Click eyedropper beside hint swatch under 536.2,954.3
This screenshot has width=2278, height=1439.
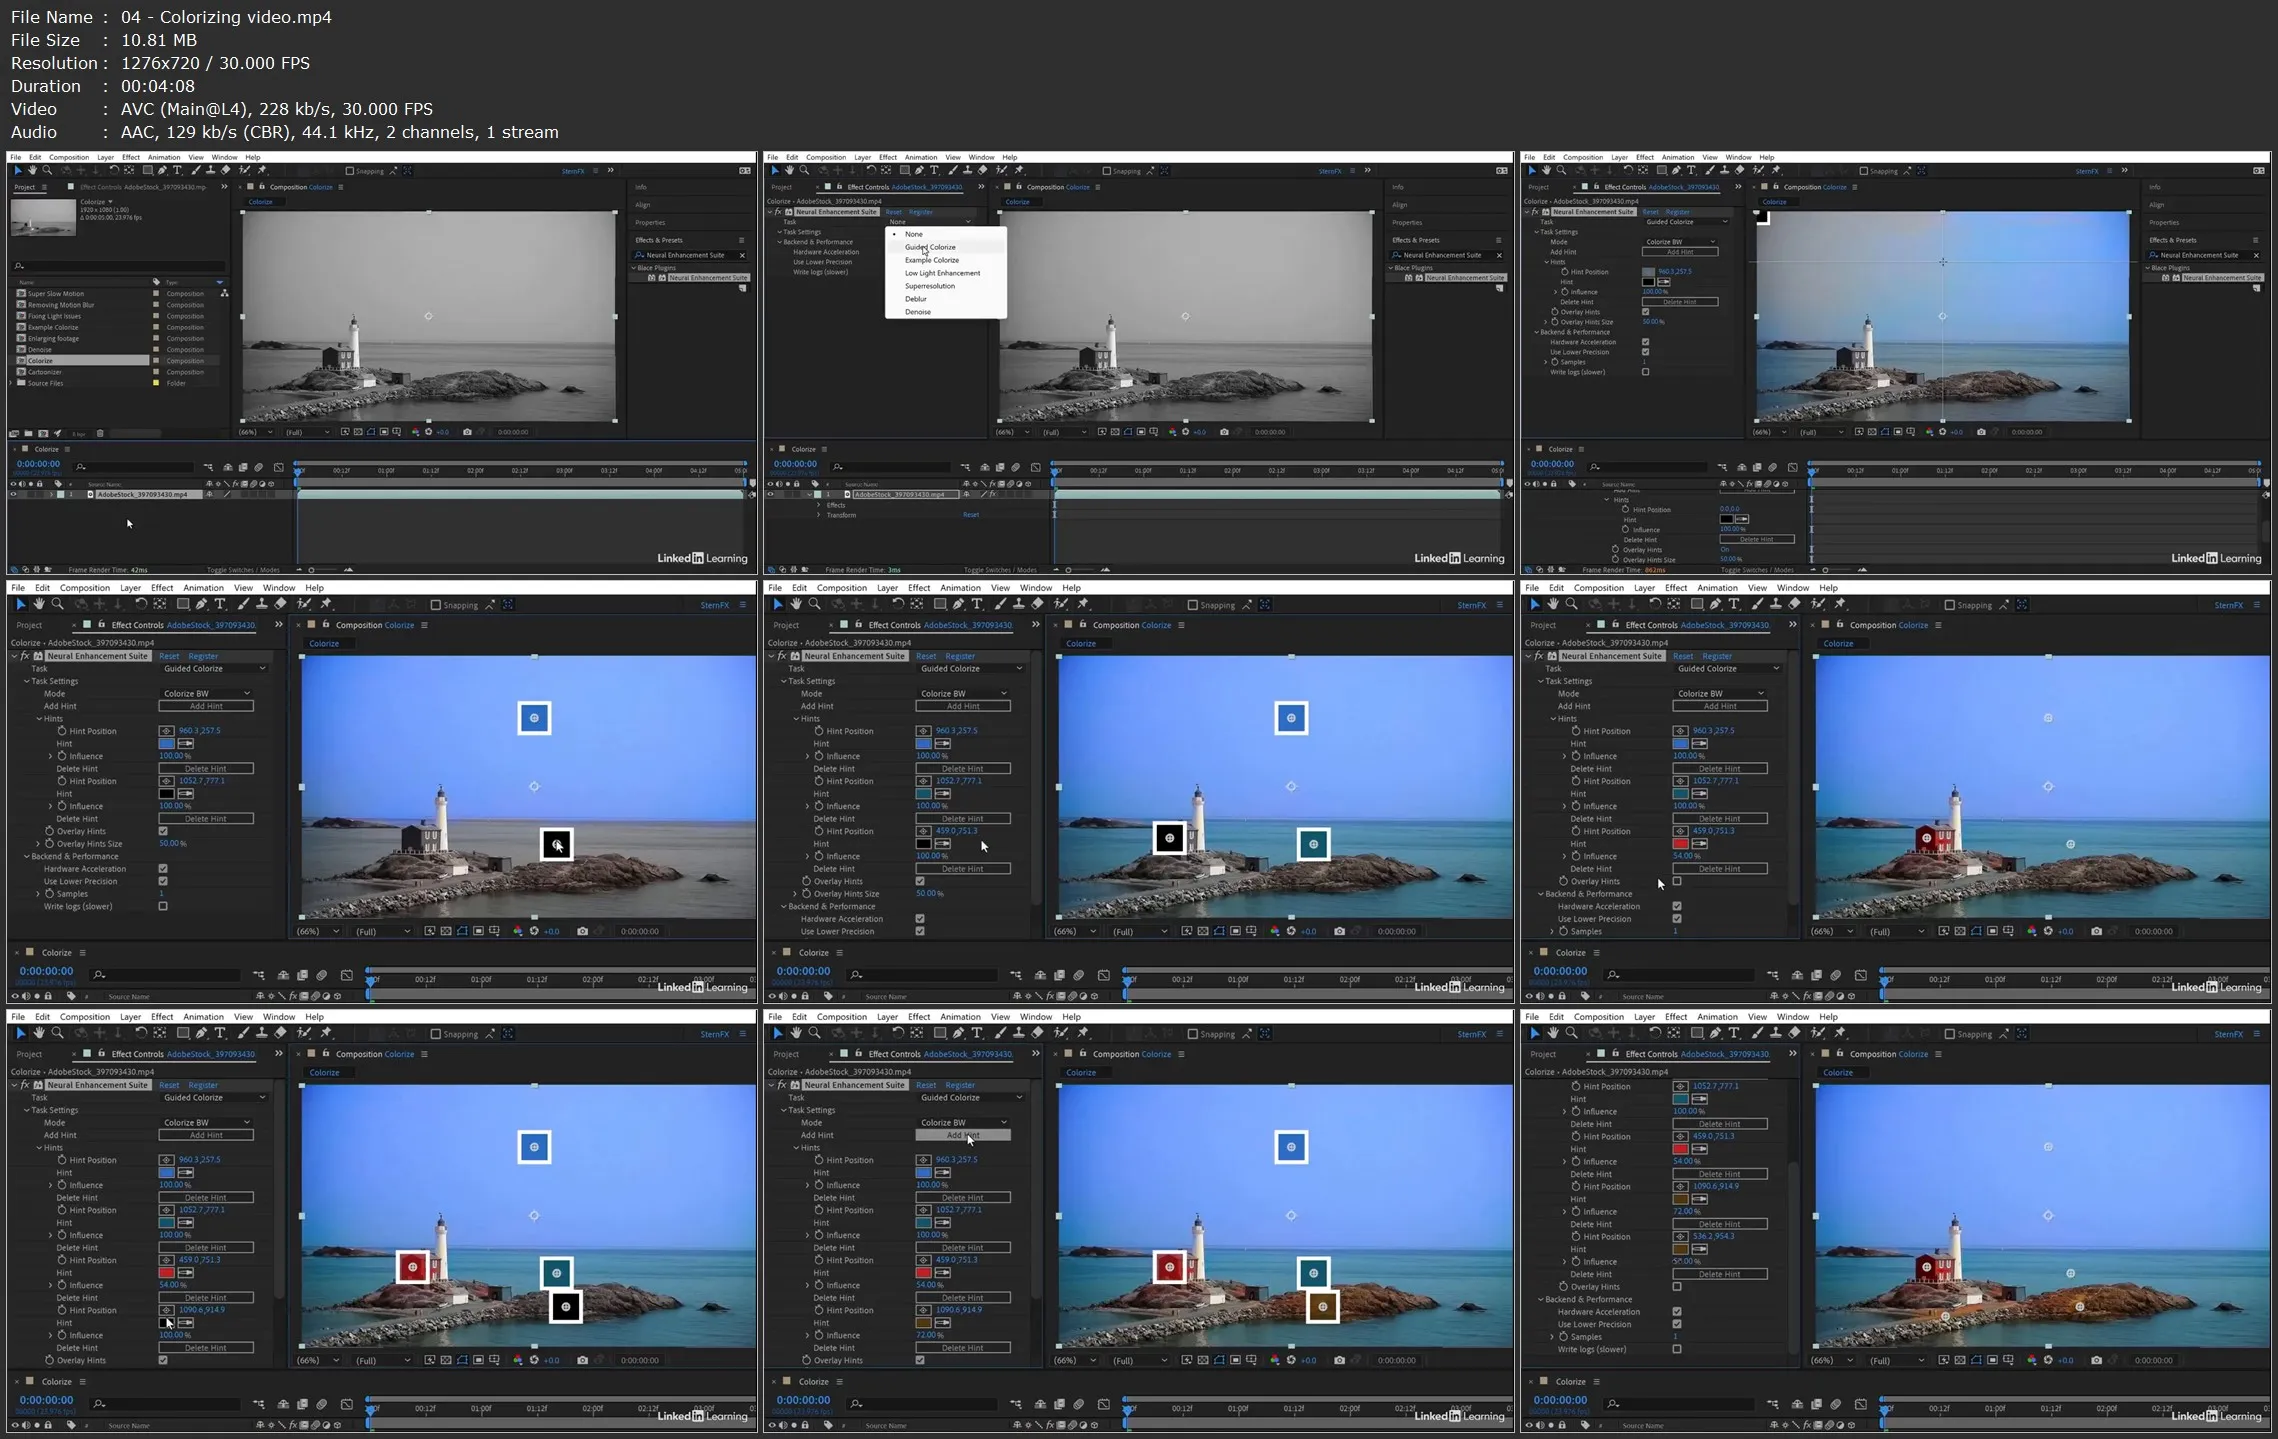click(x=1700, y=1249)
